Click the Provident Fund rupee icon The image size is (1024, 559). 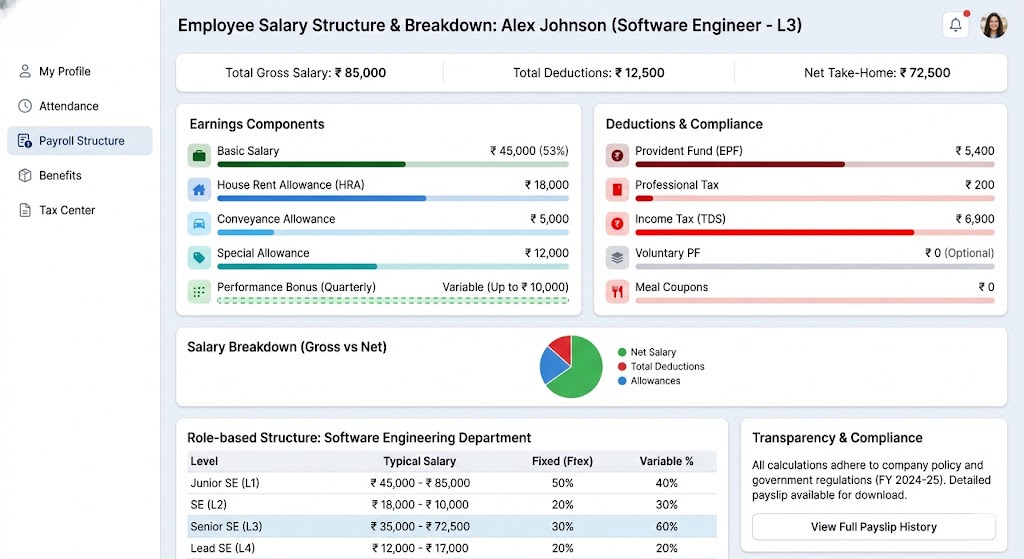(617, 155)
